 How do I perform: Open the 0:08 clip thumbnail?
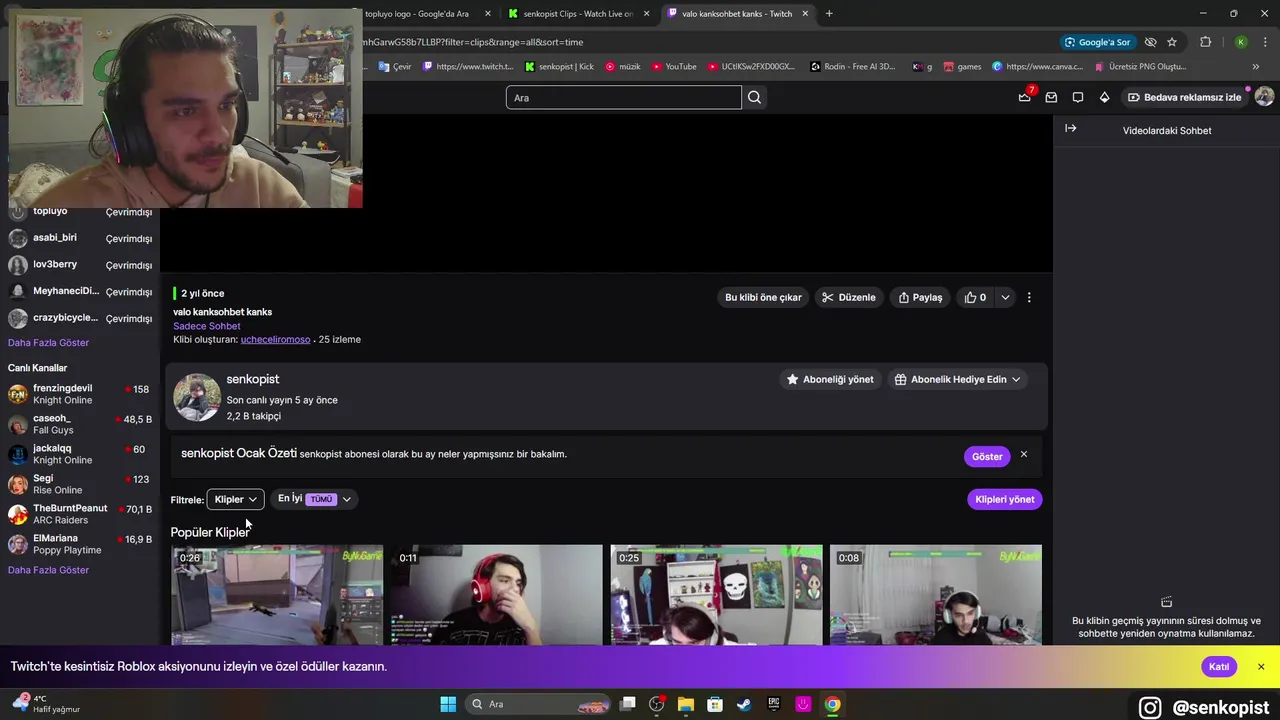click(936, 595)
